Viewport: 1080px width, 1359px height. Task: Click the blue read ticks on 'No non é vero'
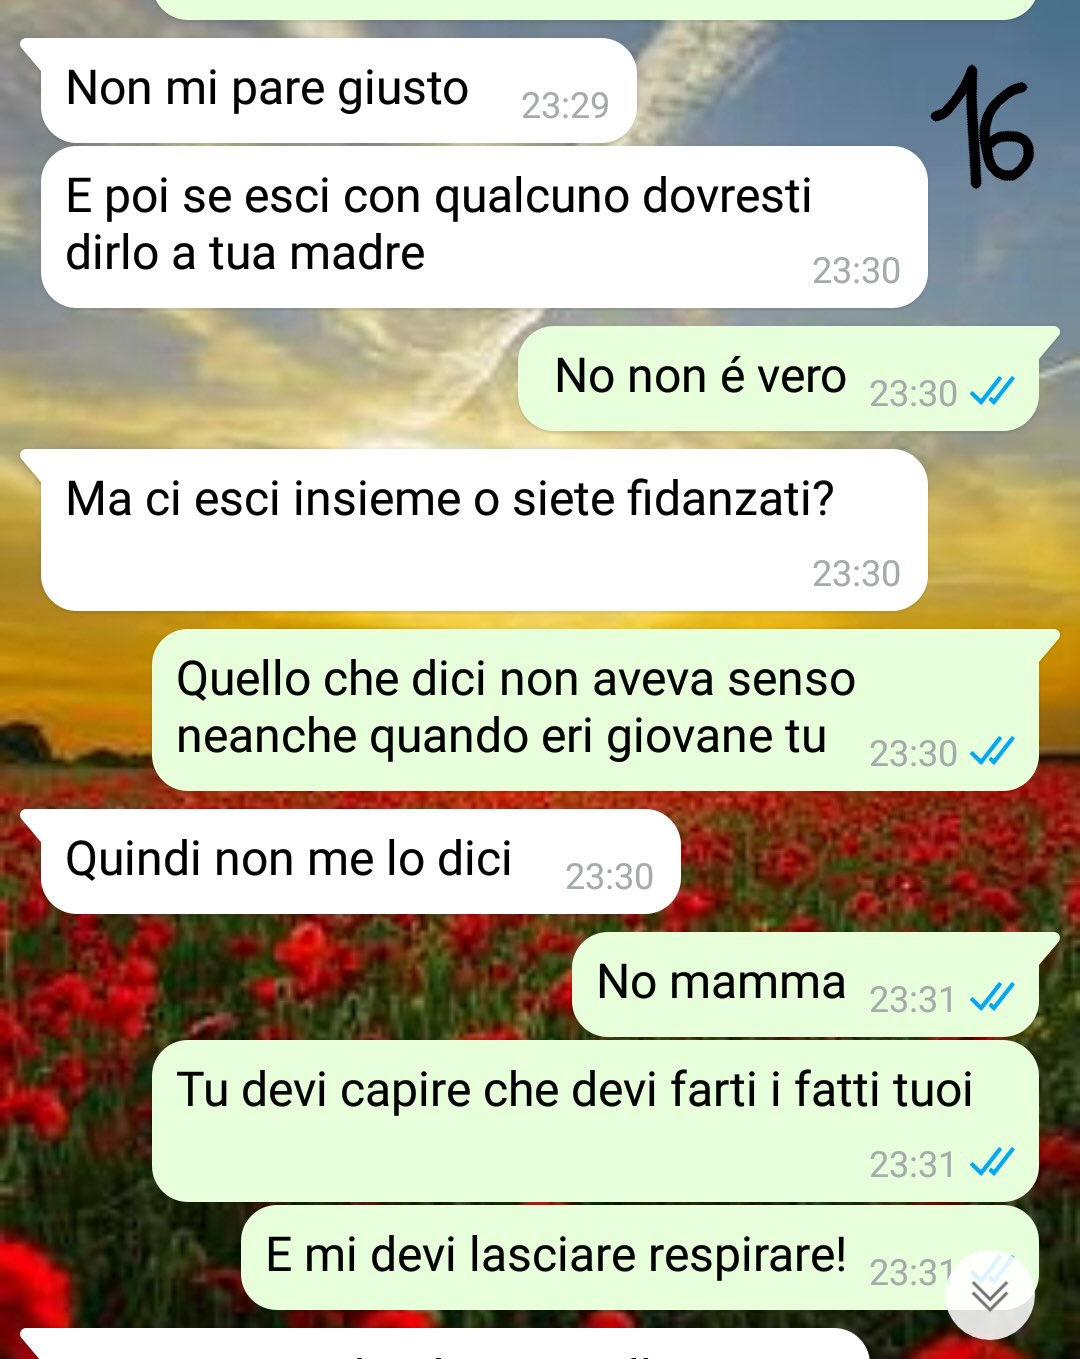click(x=992, y=392)
